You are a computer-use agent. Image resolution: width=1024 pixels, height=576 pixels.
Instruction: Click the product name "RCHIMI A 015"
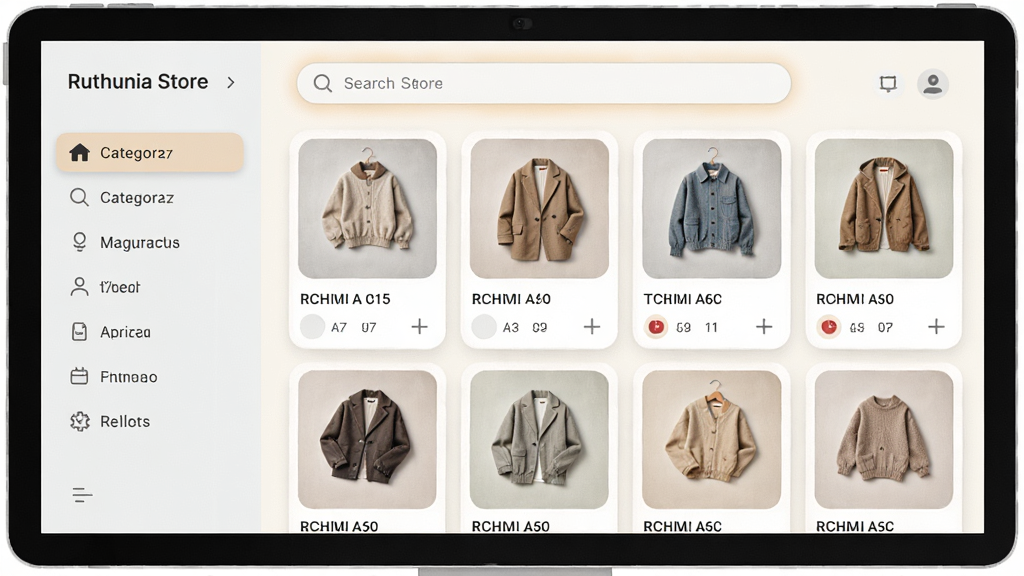[x=345, y=299]
